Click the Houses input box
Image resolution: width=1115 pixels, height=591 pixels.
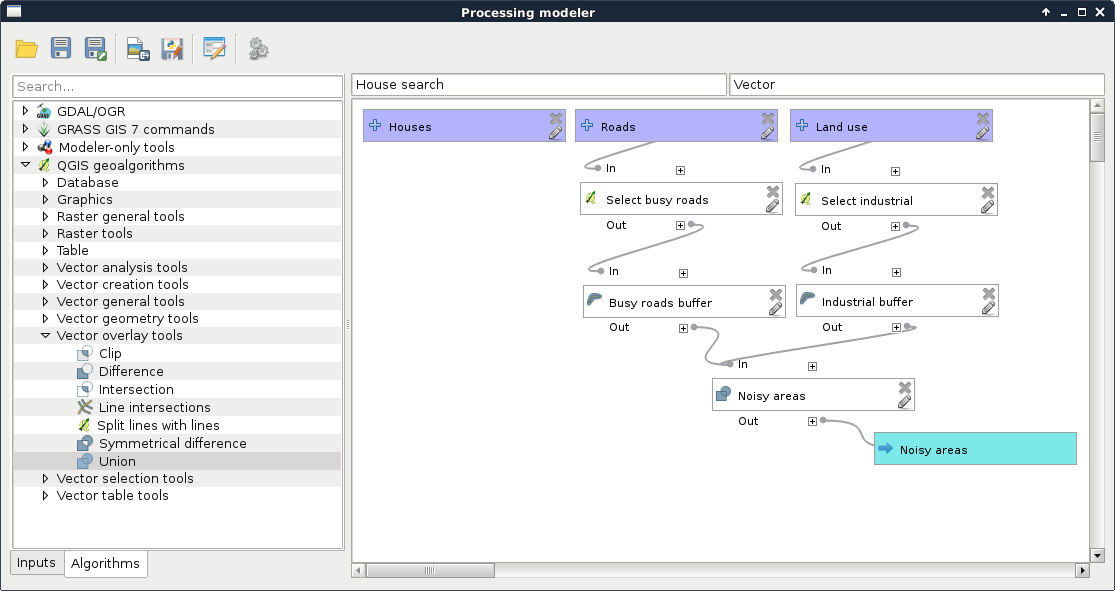point(464,126)
